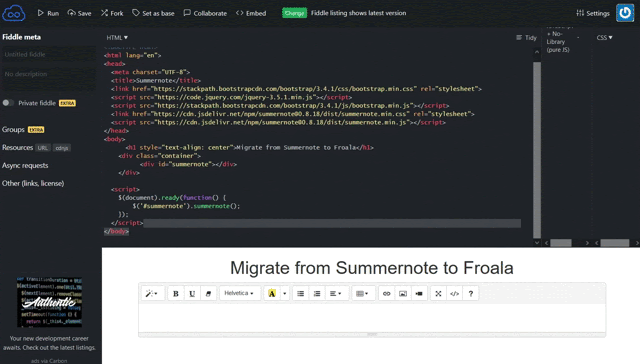Image resolution: width=640 pixels, height=364 pixels.
Task: Open the help question mark icon
Action: coord(471,293)
